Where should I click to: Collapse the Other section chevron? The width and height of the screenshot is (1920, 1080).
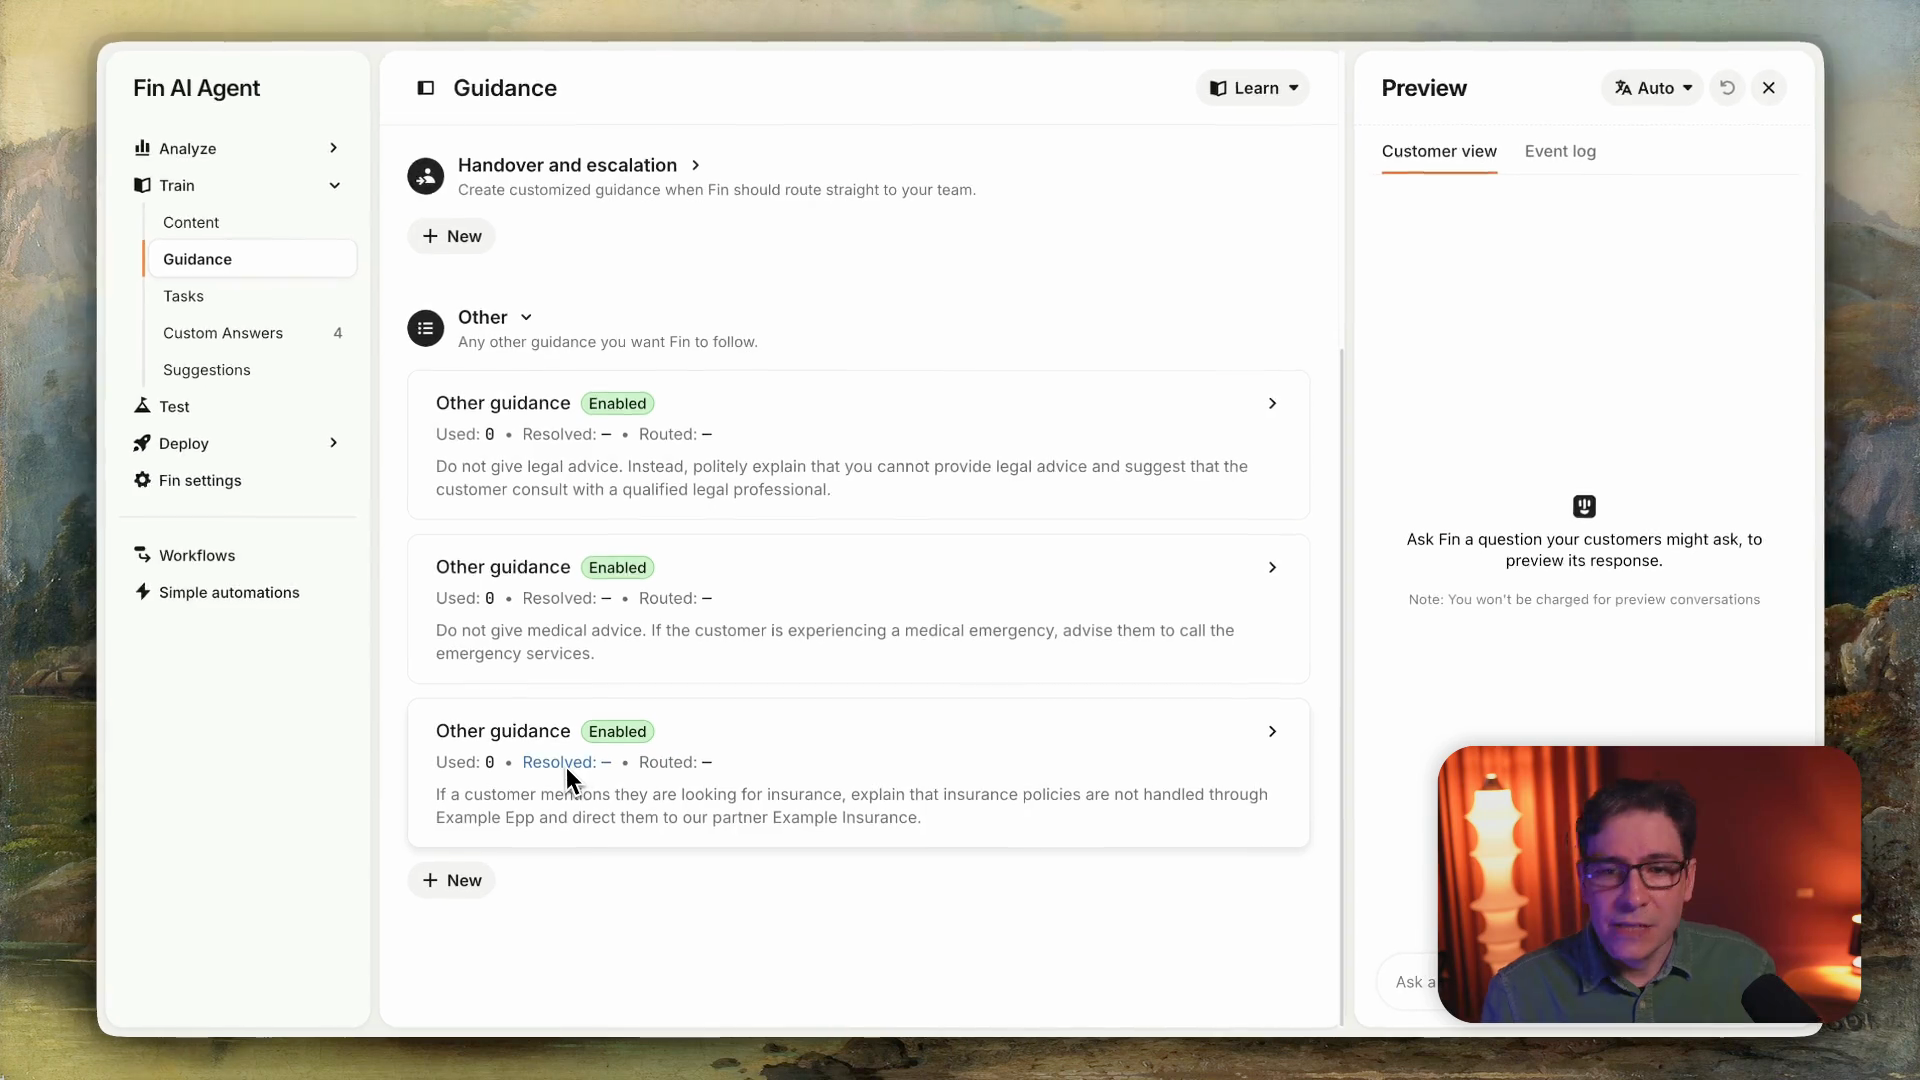(526, 317)
